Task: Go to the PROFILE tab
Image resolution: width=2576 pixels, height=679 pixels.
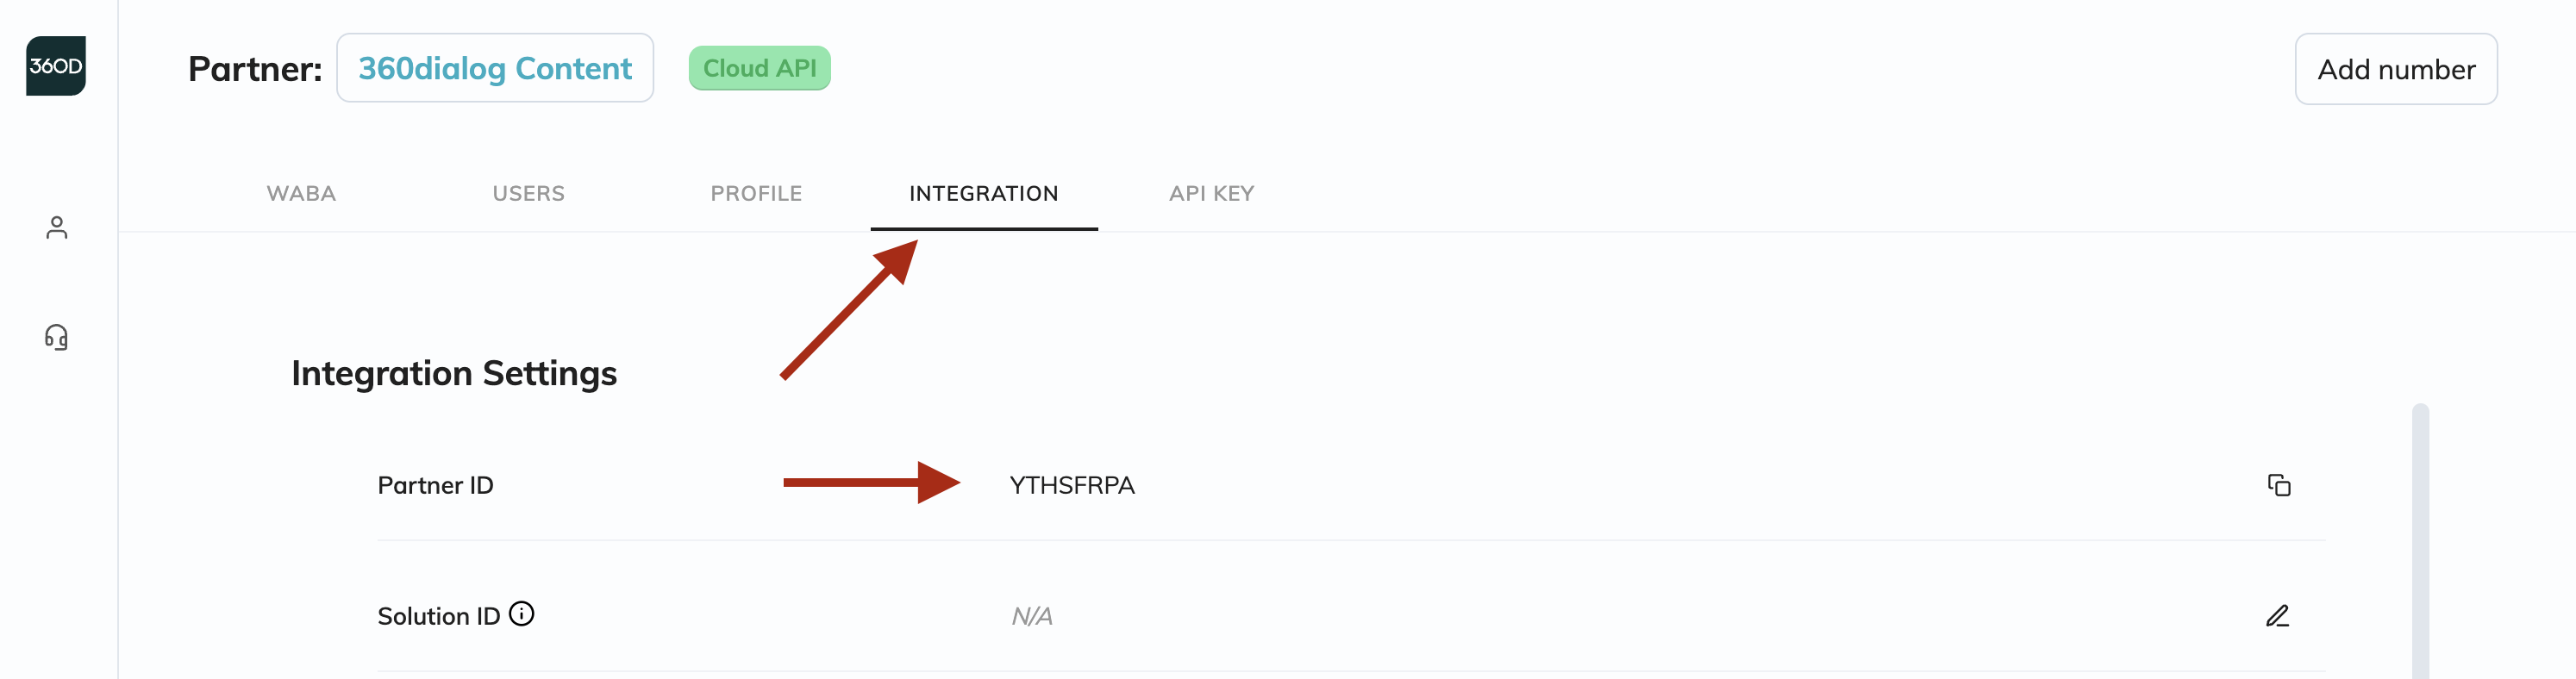Action: point(756,194)
